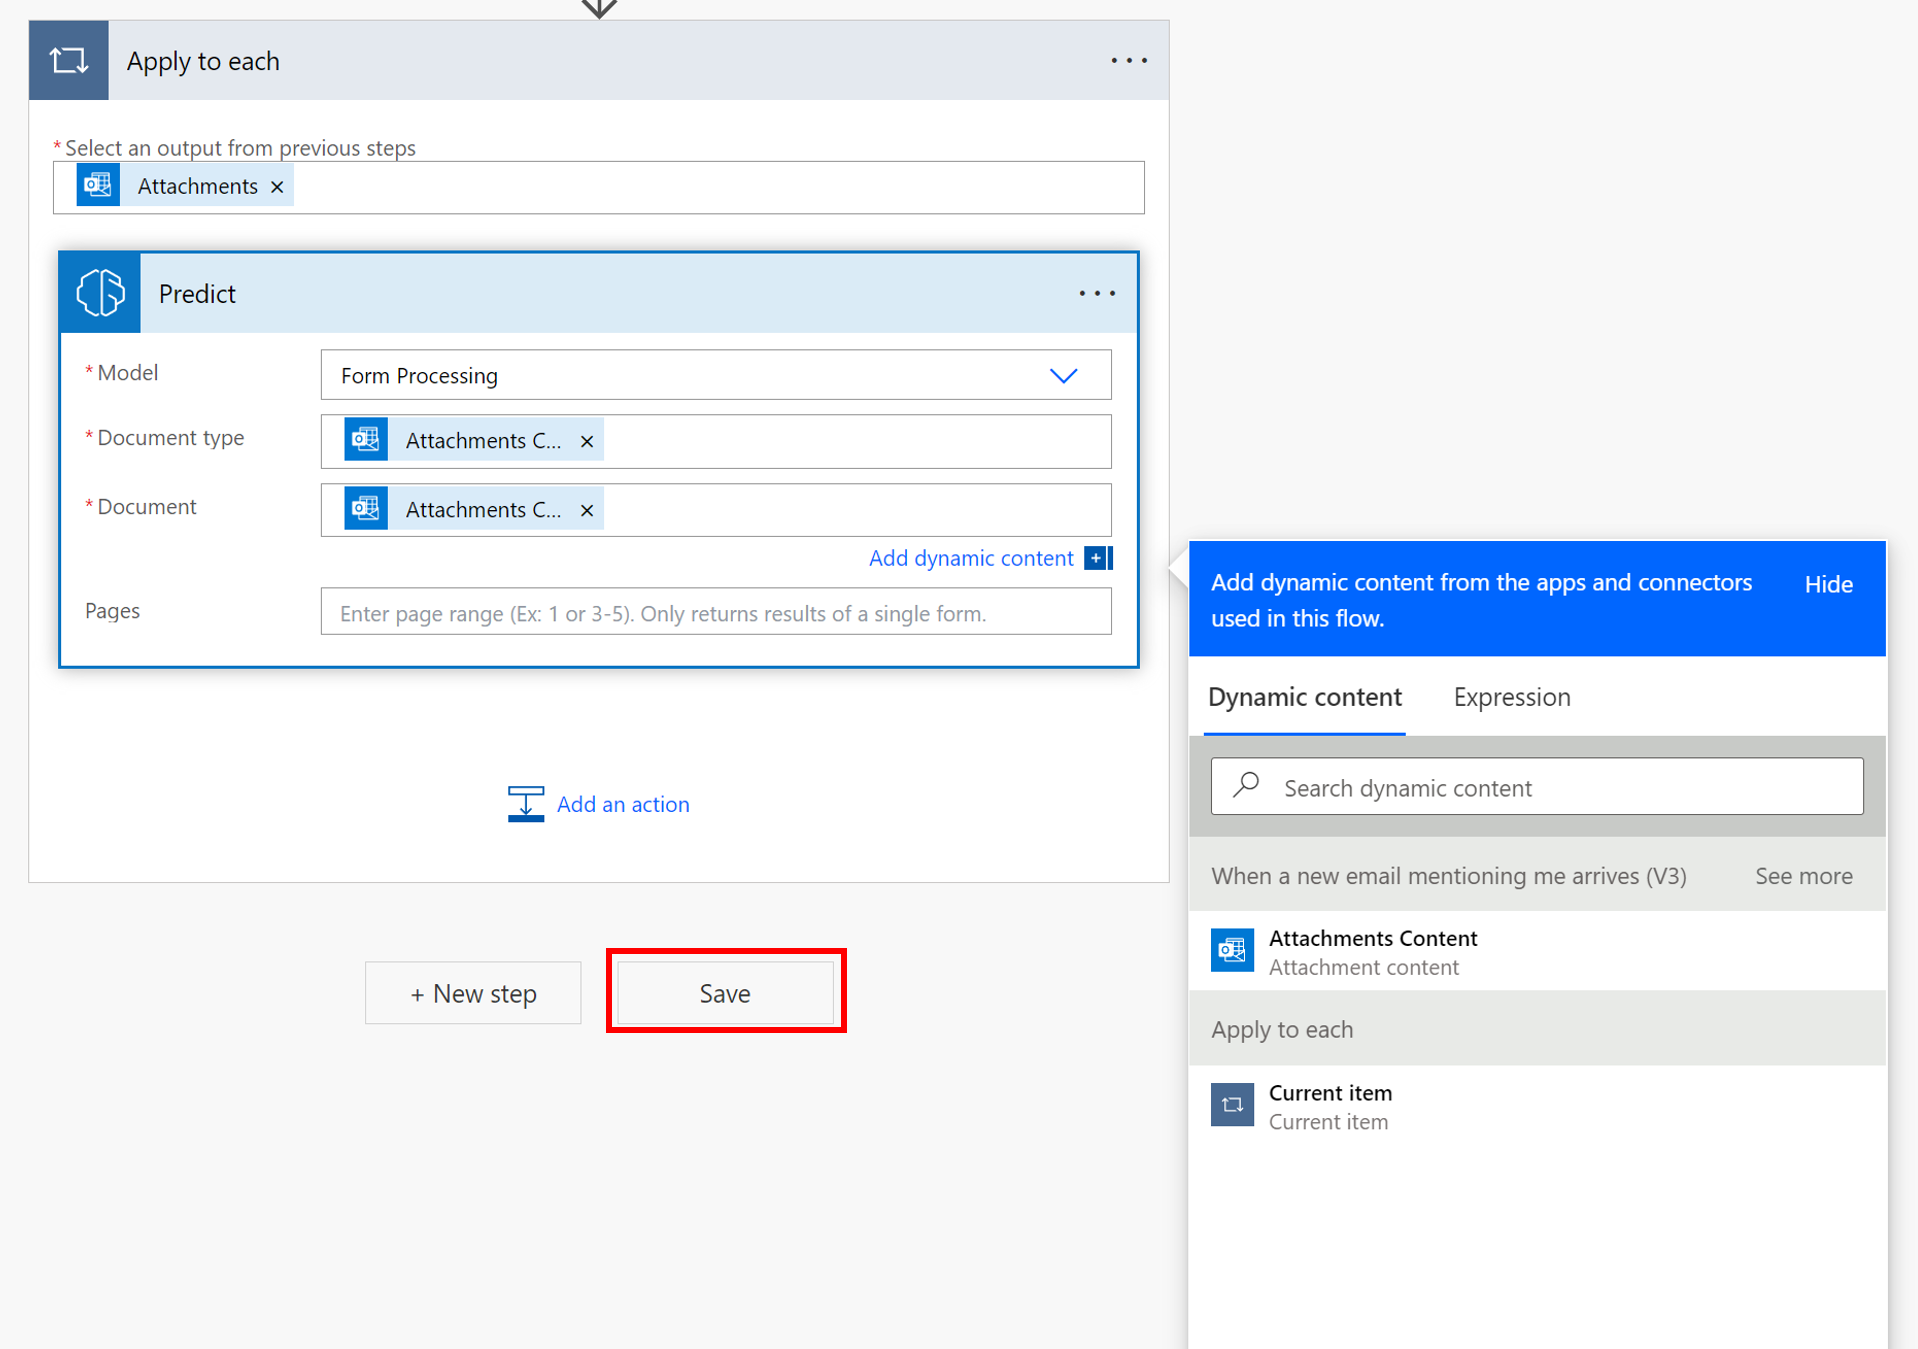Click the Add an action link

tap(623, 804)
